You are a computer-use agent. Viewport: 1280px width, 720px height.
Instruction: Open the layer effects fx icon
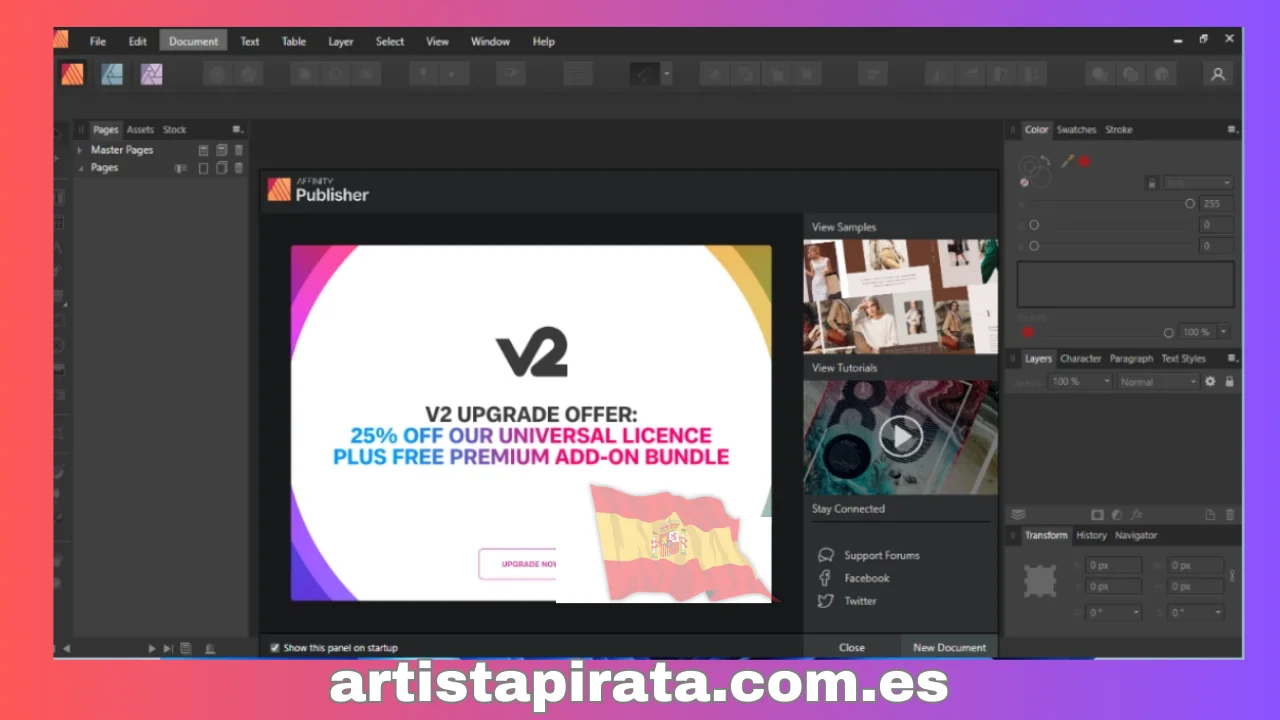[1137, 515]
